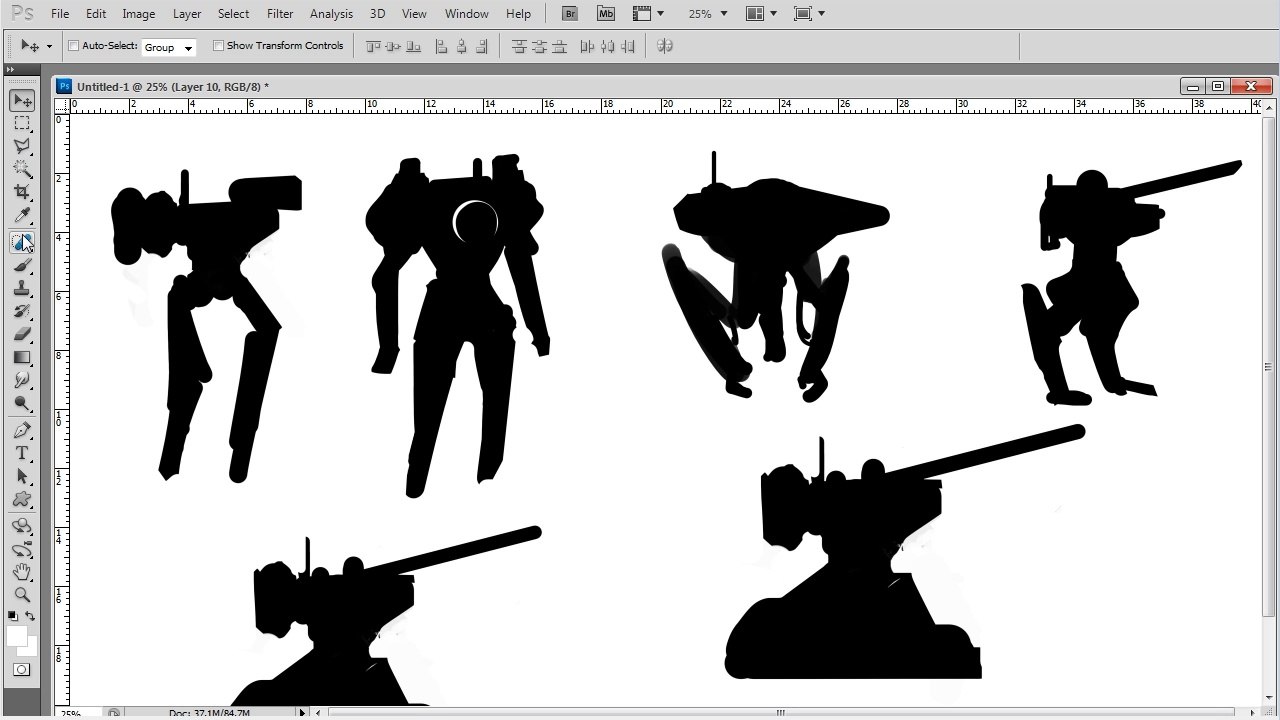Select the Move tool in the toolbox
The height and width of the screenshot is (720, 1280).
pos(22,101)
